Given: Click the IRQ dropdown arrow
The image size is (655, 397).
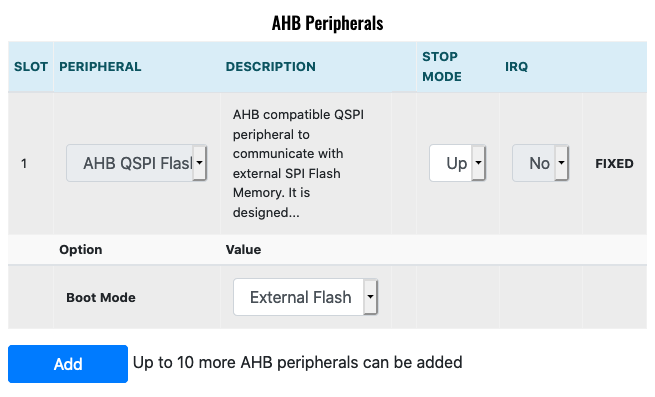Looking at the screenshot, I should click(x=561, y=163).
